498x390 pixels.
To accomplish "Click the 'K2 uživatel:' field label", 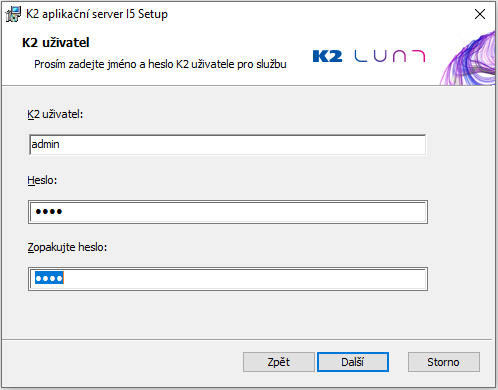I will (55, 114).
